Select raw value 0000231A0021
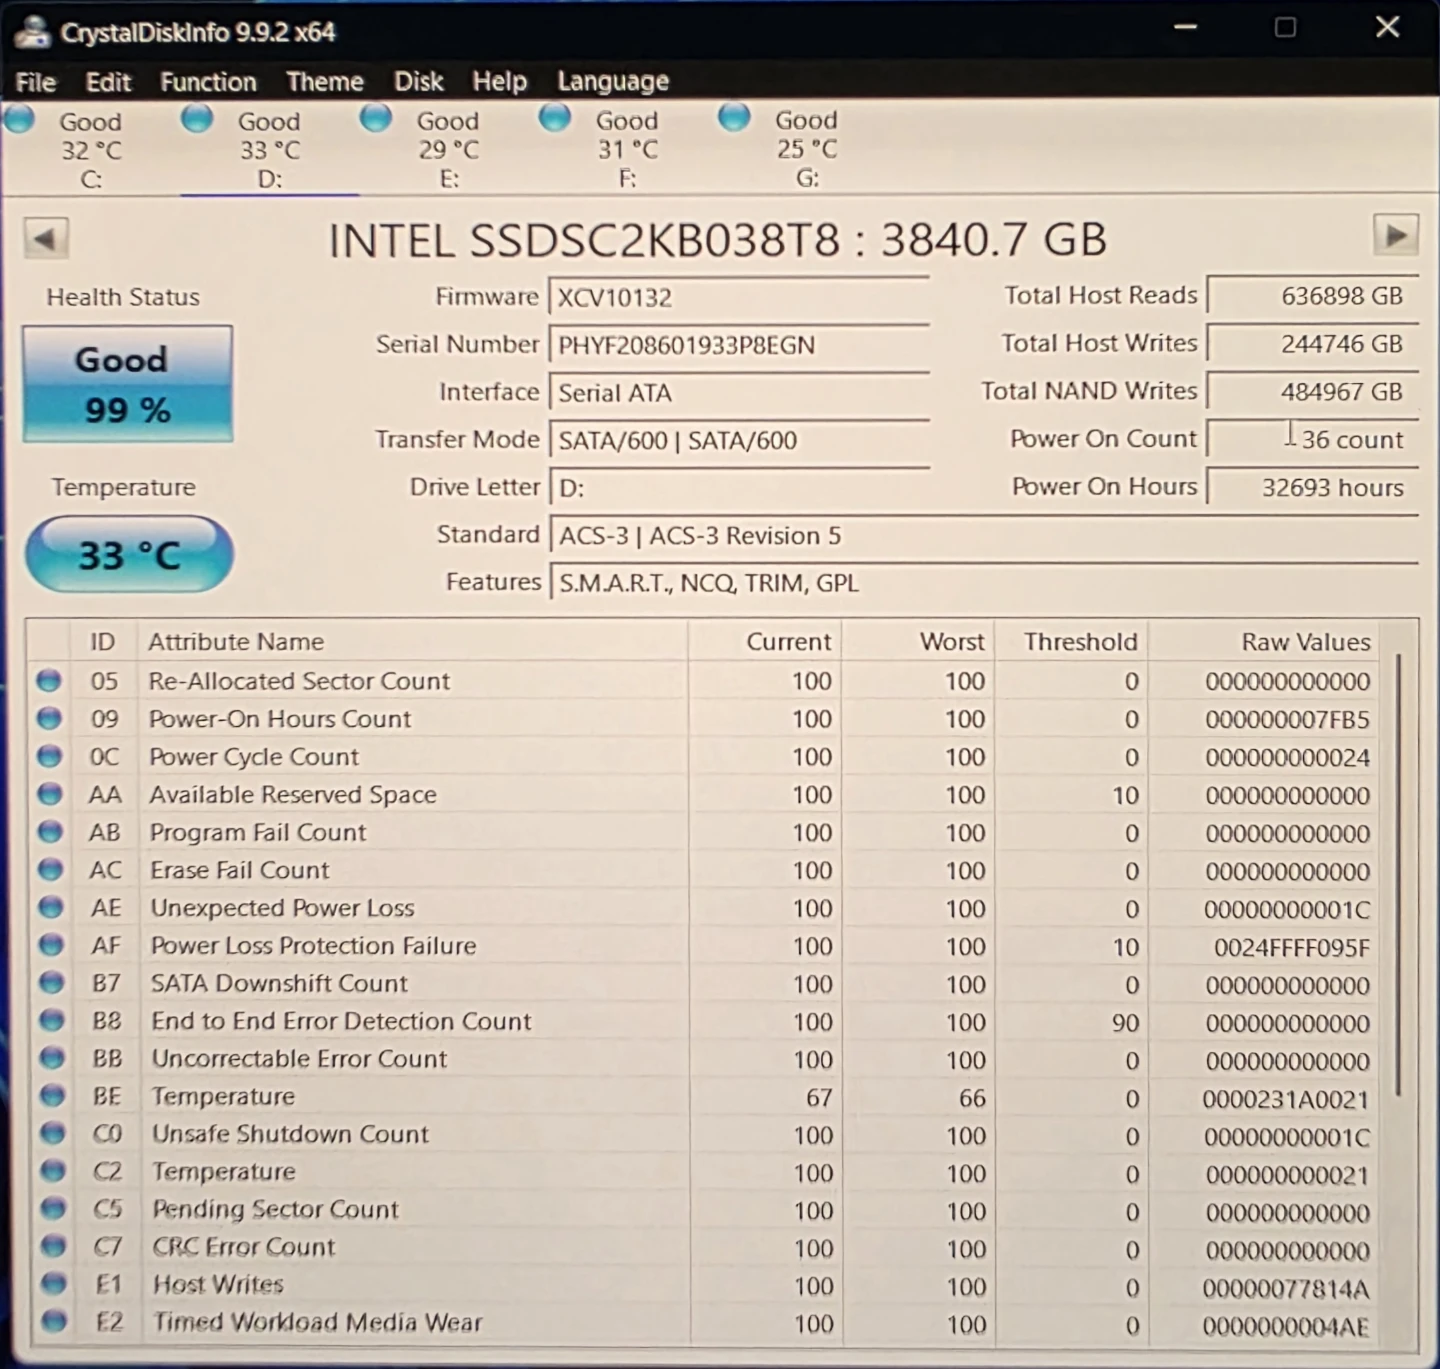 coord(1285,1099)
